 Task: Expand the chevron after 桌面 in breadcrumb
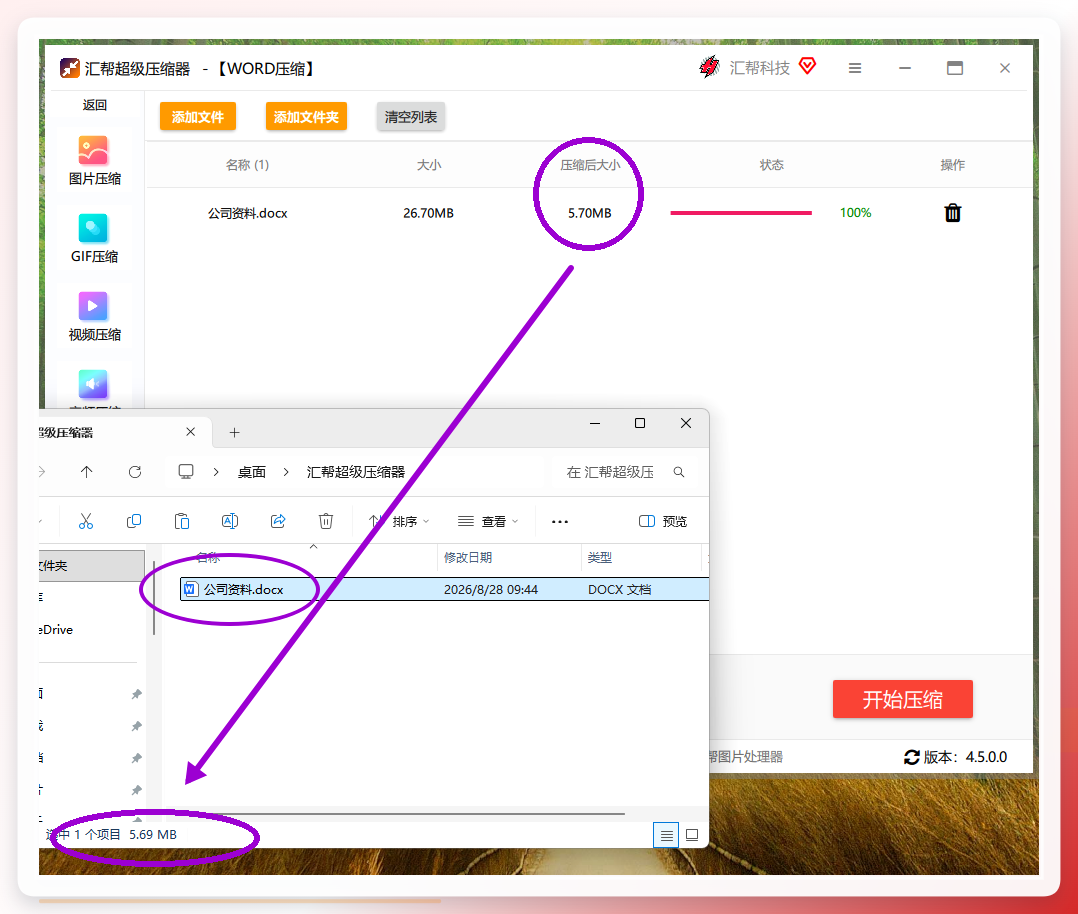coord(286,472)
